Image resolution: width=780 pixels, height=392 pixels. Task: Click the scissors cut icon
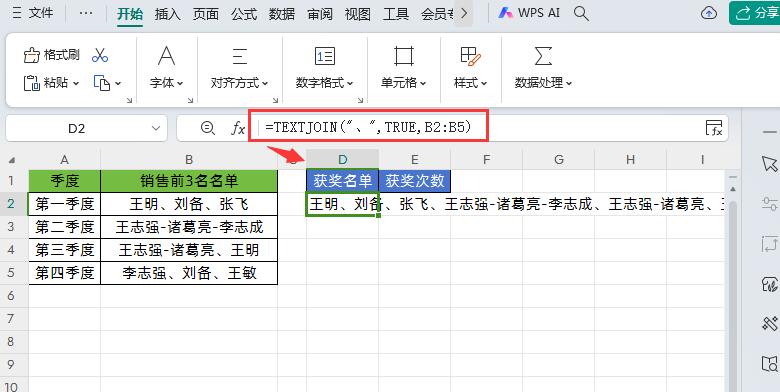coord(100,55)
